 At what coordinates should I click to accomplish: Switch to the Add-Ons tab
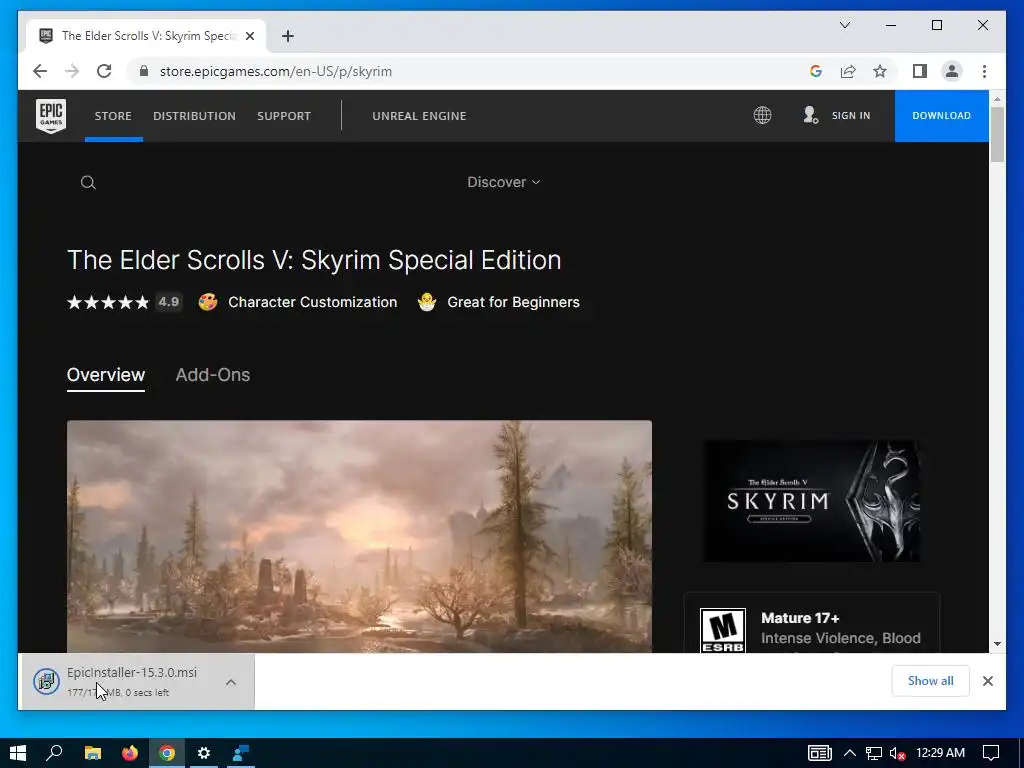click(x=213, y=375)
